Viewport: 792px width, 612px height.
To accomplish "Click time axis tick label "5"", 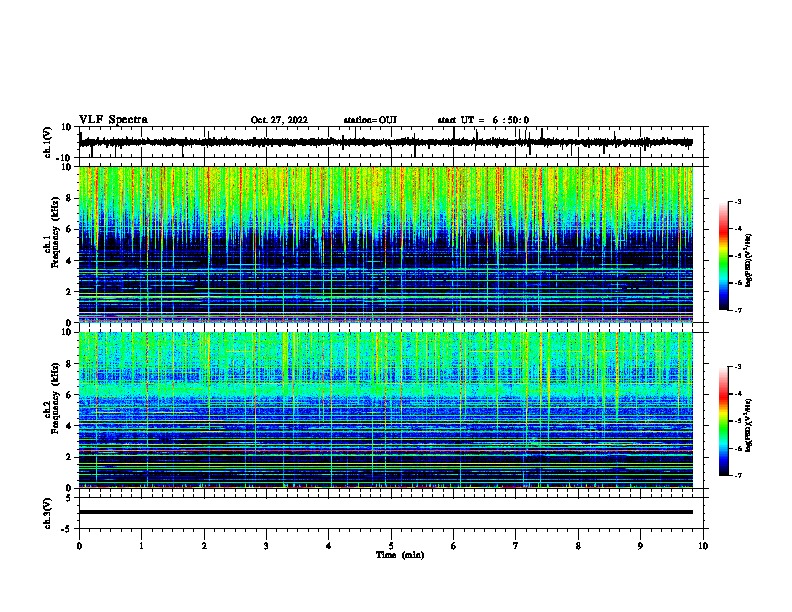I will [x=391, y=546].
